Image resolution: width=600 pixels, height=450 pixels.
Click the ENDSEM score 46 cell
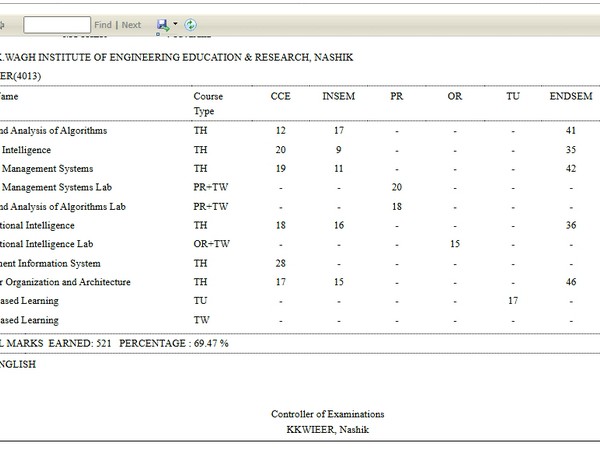click(x=569, y=282)
